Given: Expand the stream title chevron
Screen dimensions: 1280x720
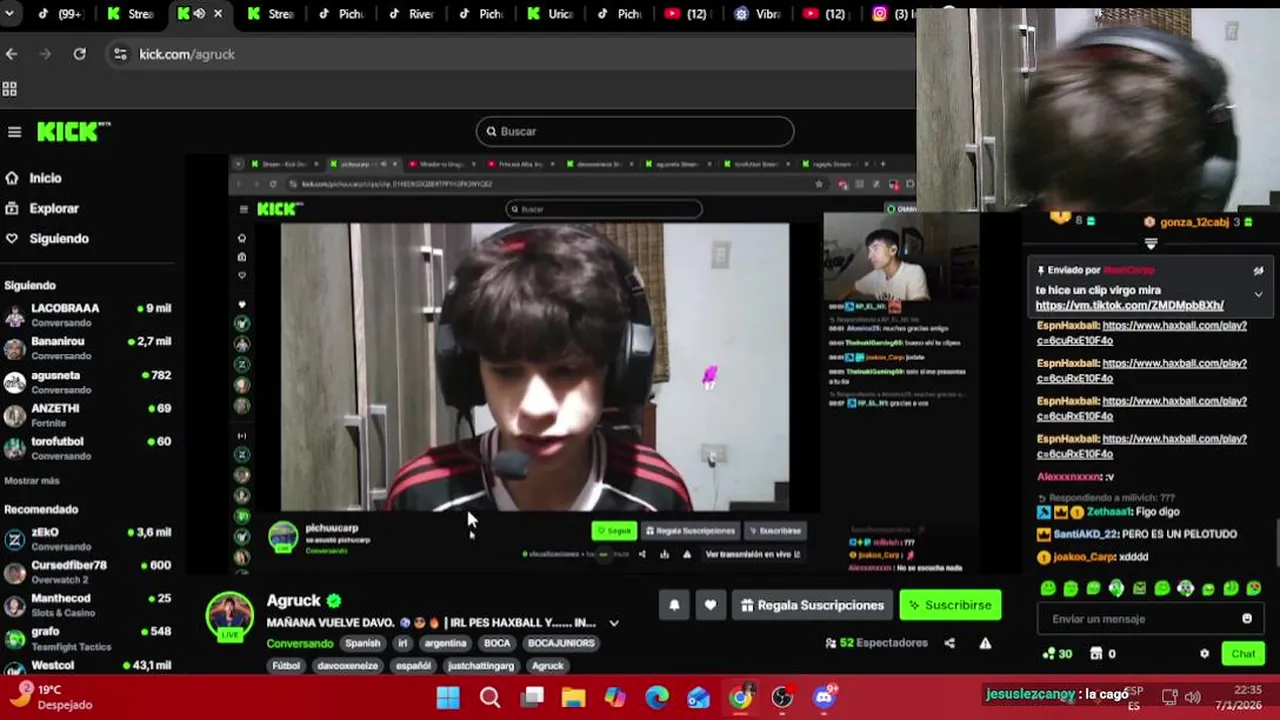Looking at the screenshot, I should point(614,623).
